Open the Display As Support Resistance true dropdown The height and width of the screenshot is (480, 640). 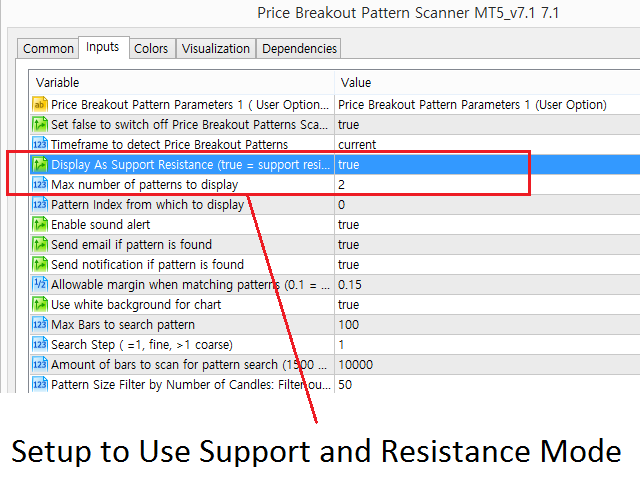[487, 164]
